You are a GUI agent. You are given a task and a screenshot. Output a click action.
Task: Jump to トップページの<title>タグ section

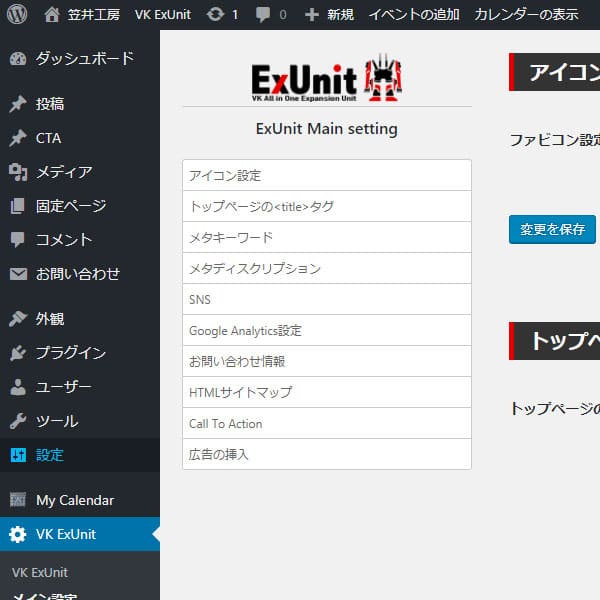327,206
